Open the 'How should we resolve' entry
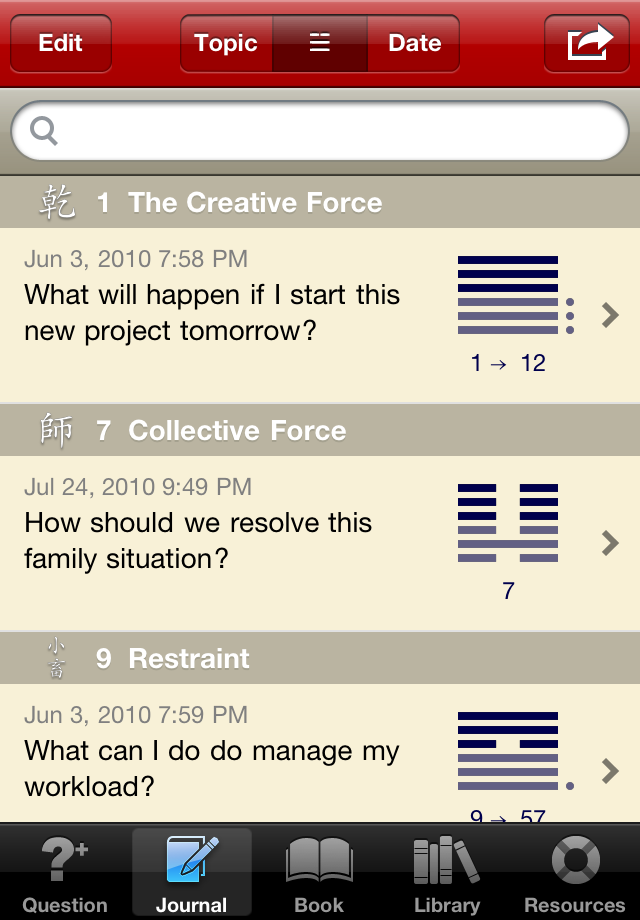This screenshot has width=640, height=920. coord(320,543)
